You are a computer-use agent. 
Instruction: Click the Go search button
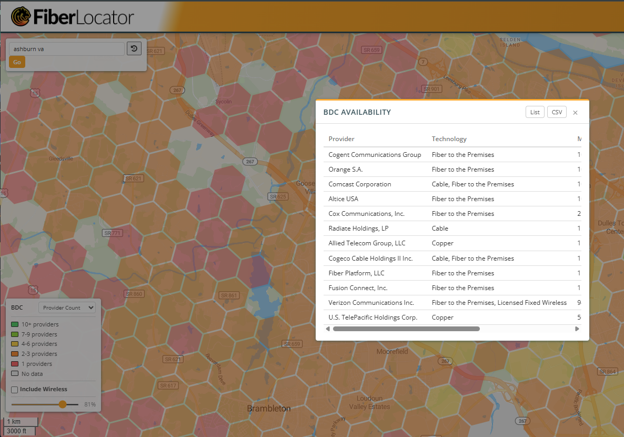(x=17, y=62)
